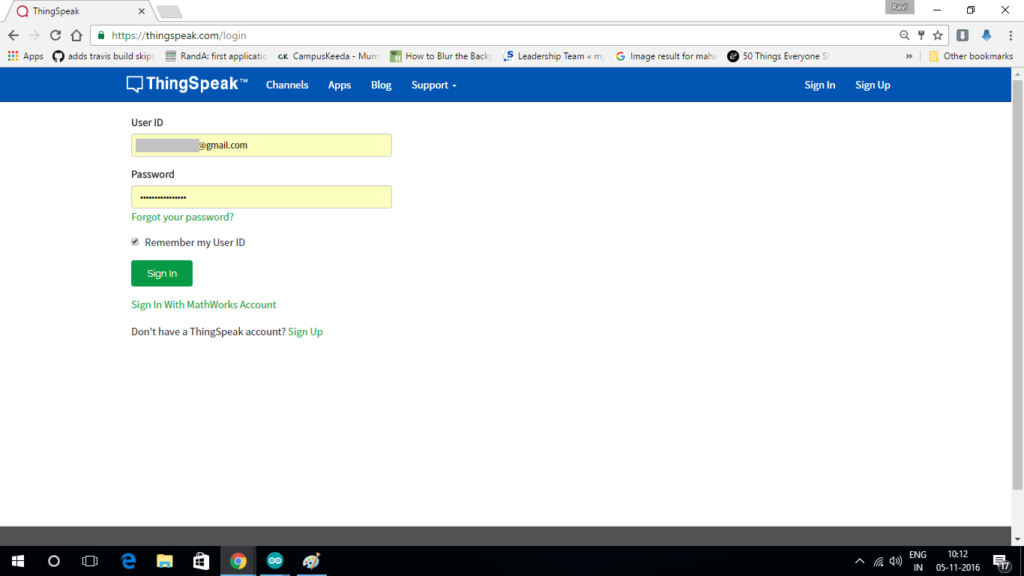This screenshot has height=576, width=1024.
Task: Open the Paint app on taskbar
Action: click(x=312, y=561)
